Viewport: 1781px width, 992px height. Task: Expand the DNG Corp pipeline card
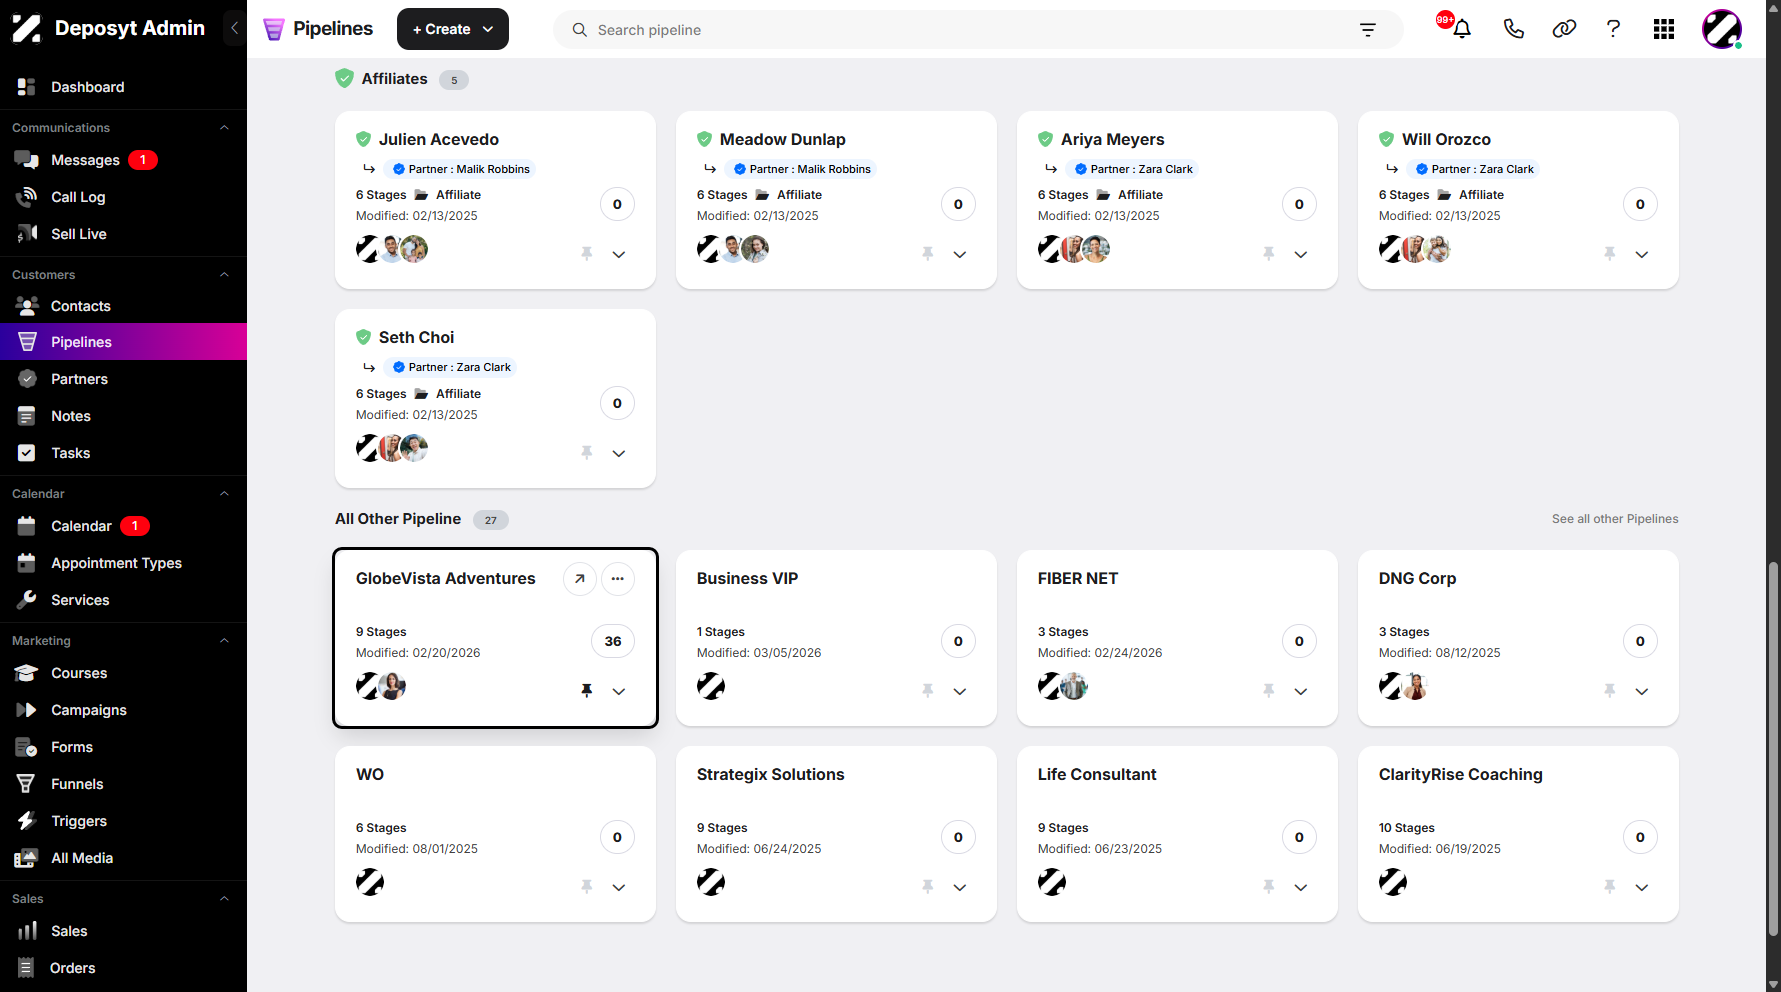click(x=1642, y=691)
